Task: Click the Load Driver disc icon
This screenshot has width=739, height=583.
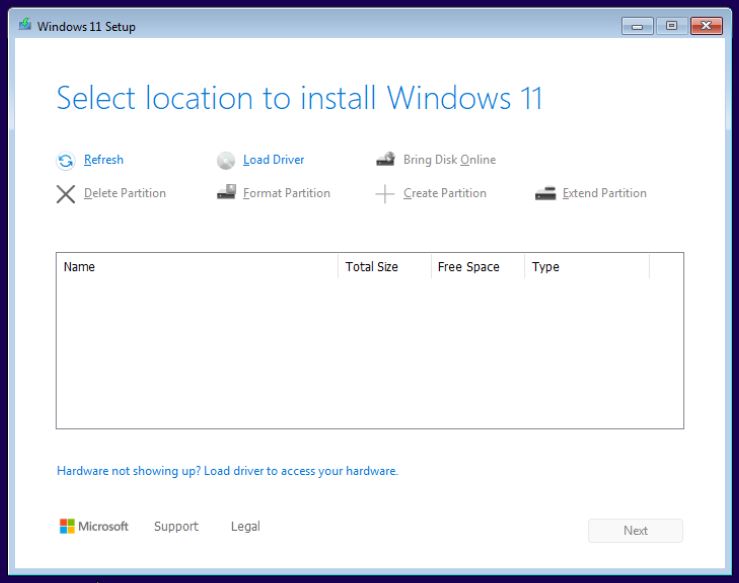Action: (226, 161)
